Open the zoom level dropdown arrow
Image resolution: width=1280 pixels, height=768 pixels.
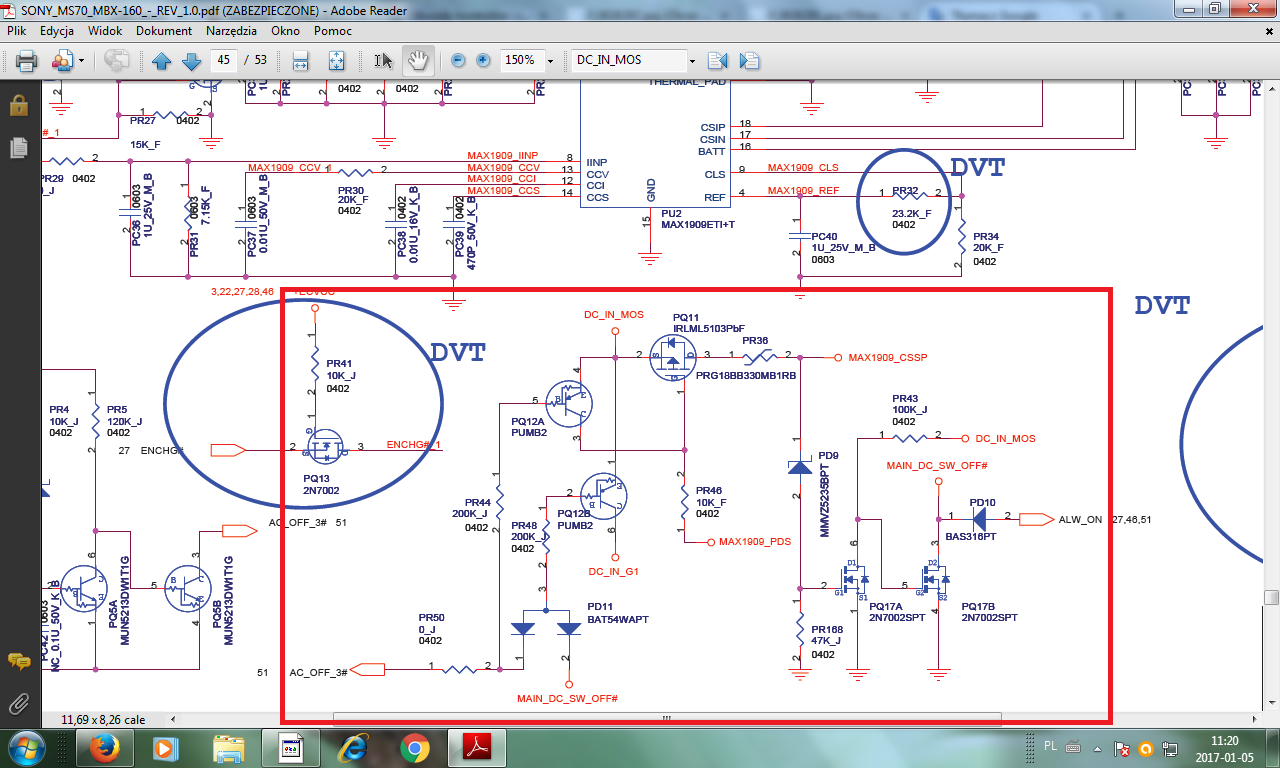pyautogui.click(x=551, y=60)
